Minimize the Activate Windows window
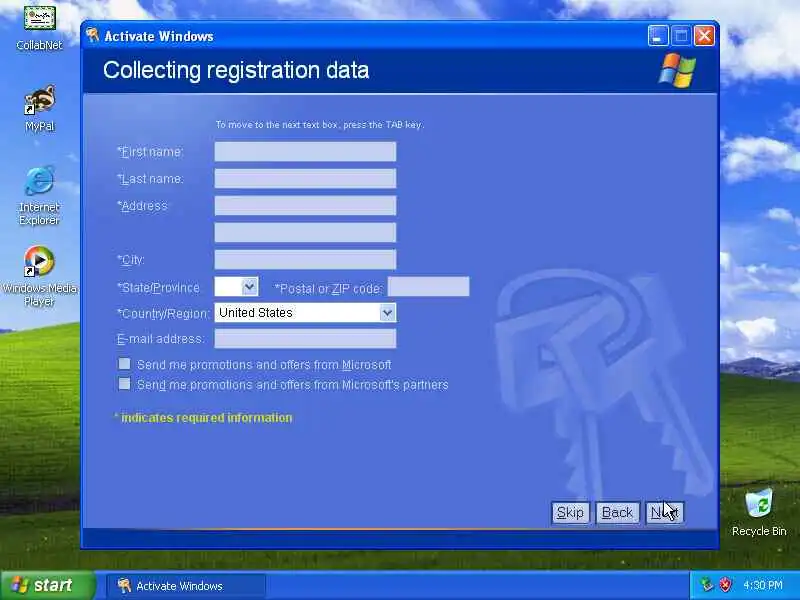The height and width of the screenshot is (600, 800). [x=658, y=36]
